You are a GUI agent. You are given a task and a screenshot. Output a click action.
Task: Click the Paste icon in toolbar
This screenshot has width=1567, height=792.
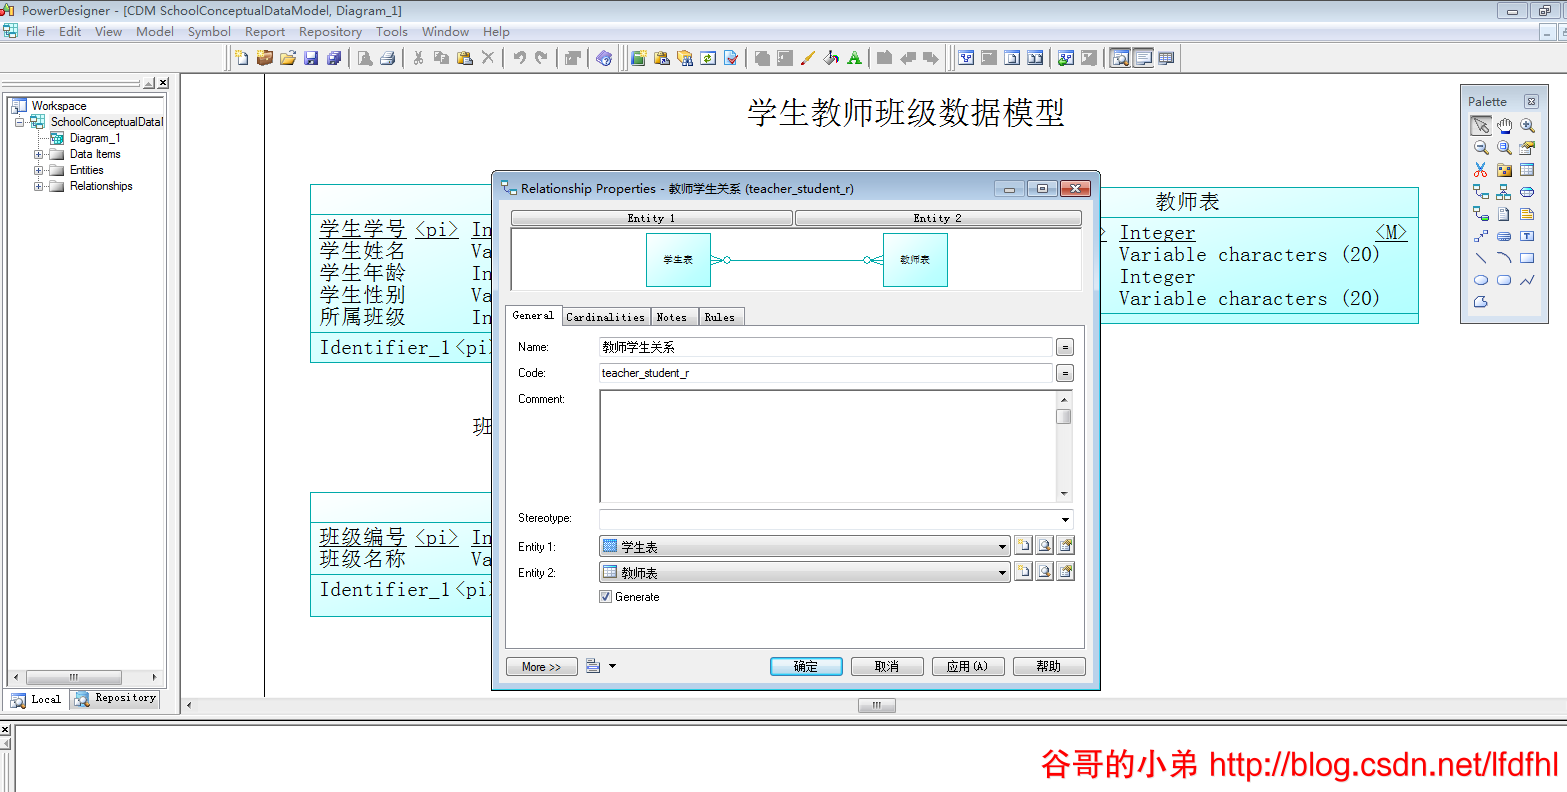pos(465,58)
